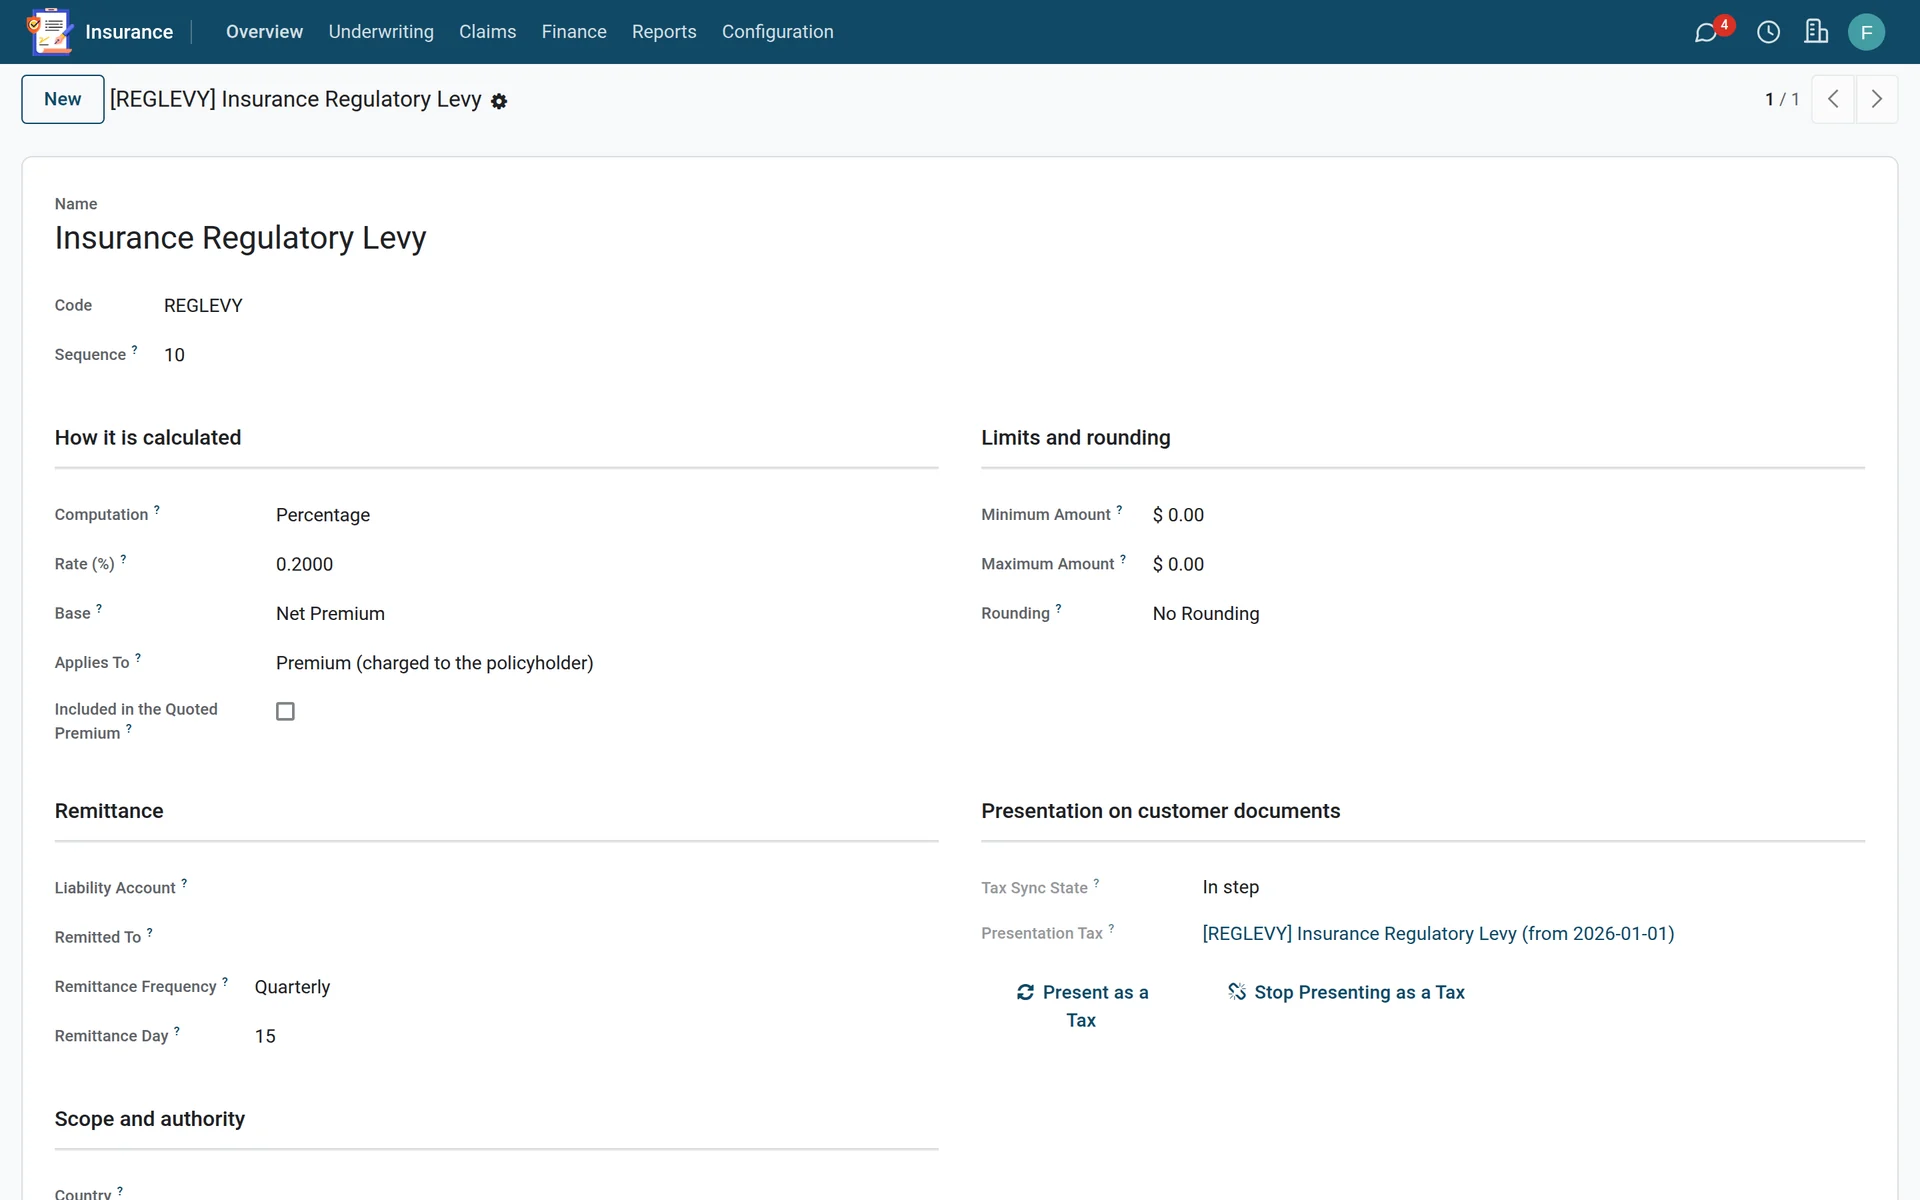
Task: Show the Rounding help tooltip
Action: click(x=1058, y=608)
